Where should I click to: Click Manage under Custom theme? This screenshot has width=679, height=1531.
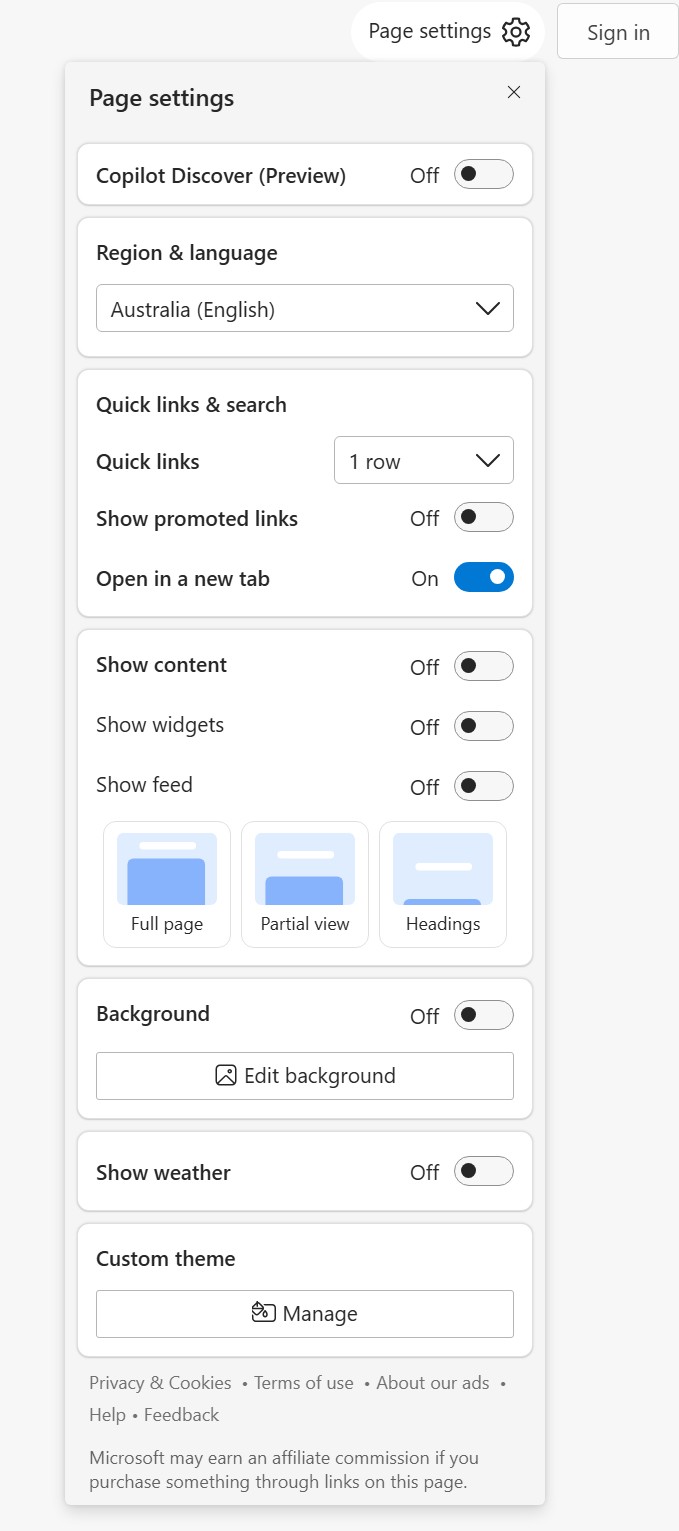pyautogui.click(x=305, y=1314)
